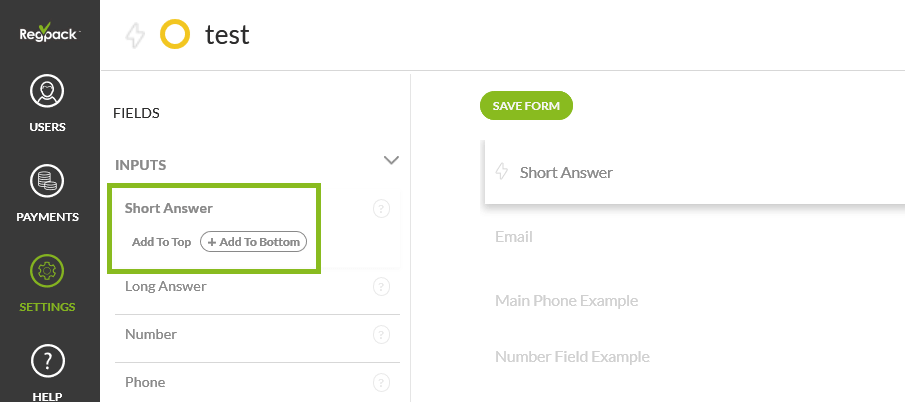Screen dimensions: 905x402
Task: Select the Email field in form
Action: point(514,237)
